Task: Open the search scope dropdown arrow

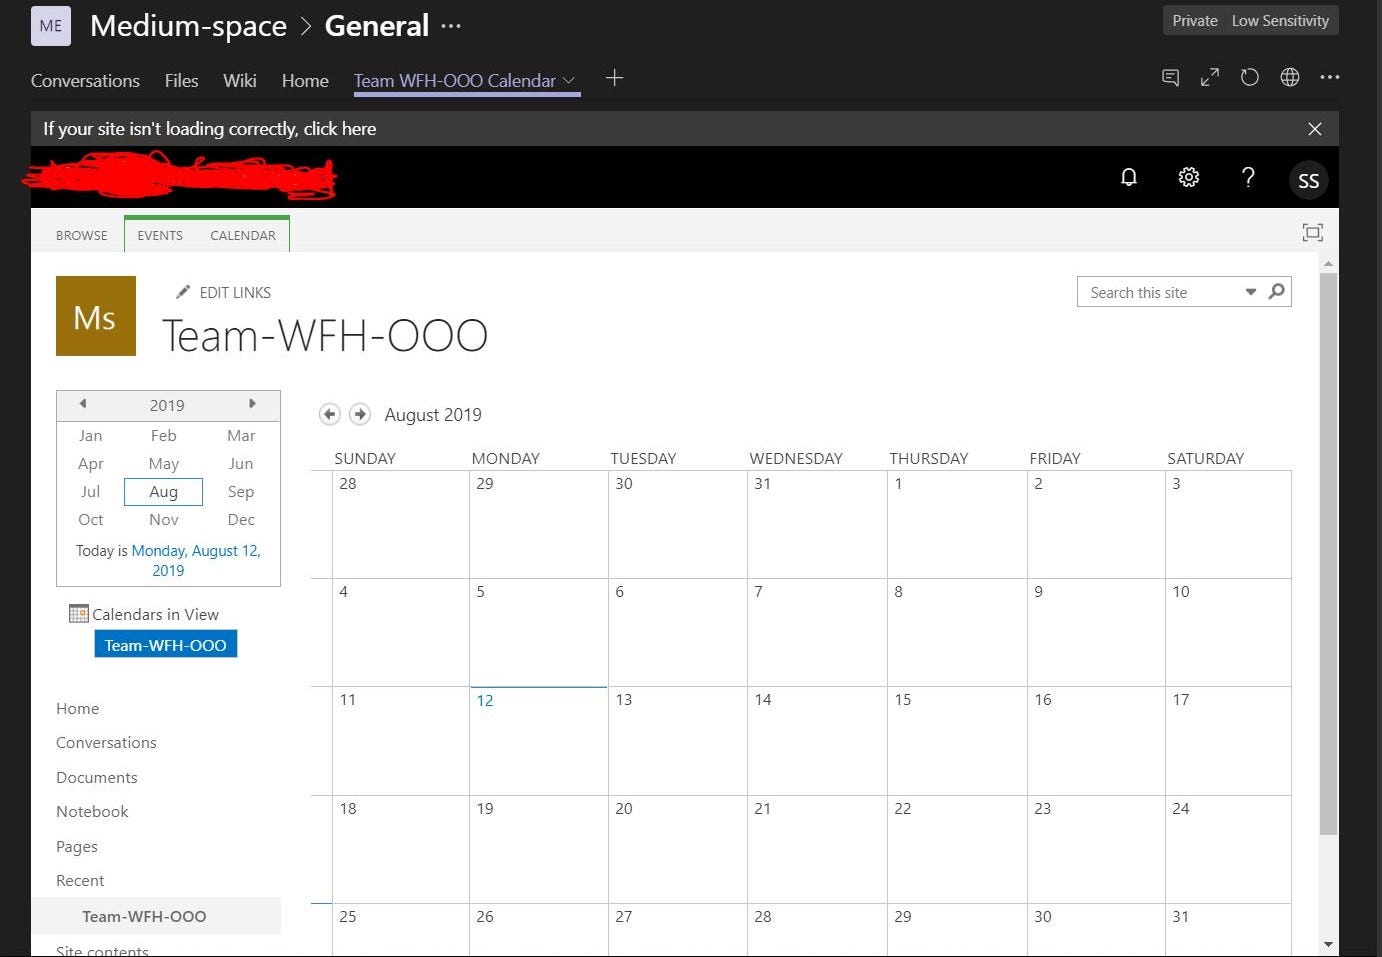Action: click(x=1250, y=292)
